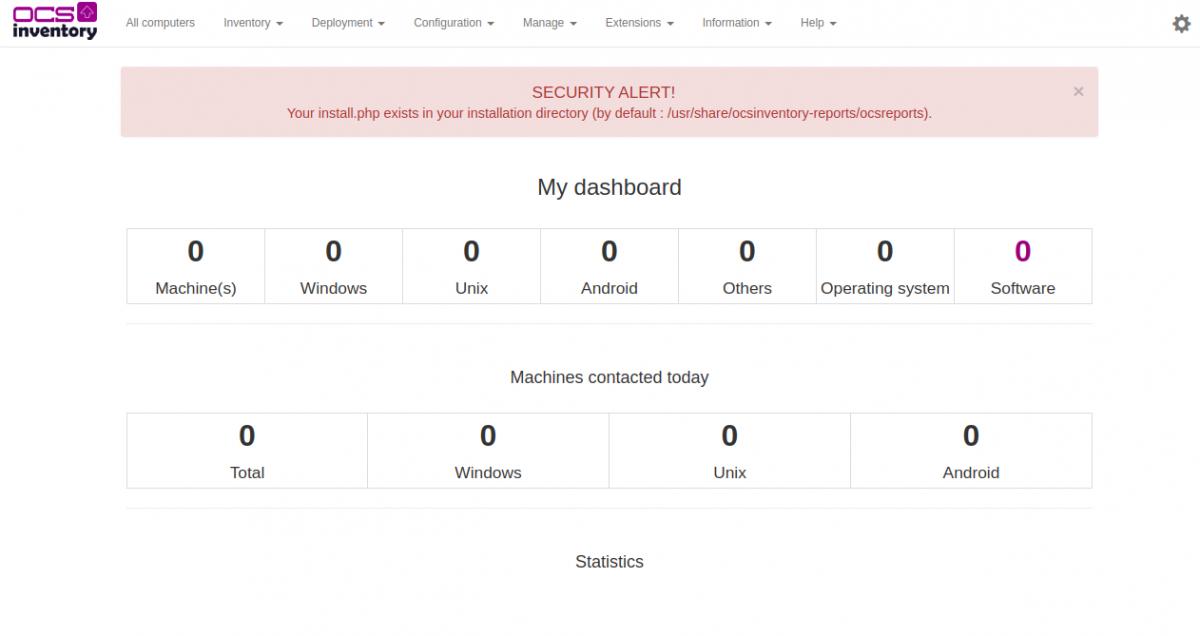Click the Android dashboard tile
Viewport: 1200px width, 636px height.
pos(609,264)
